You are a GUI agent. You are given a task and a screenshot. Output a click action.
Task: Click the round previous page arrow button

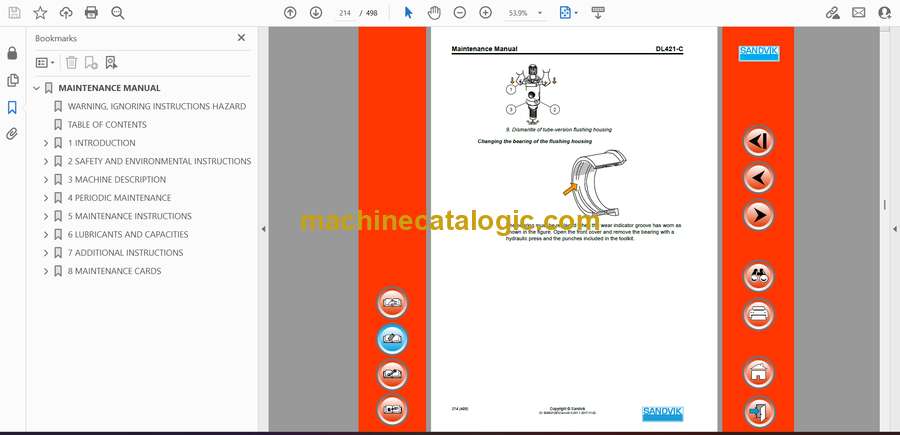[758, 178]
